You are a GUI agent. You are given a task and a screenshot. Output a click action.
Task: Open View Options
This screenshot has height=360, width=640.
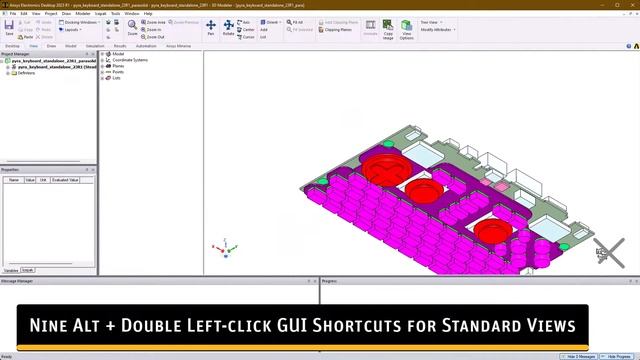[407, 29]
